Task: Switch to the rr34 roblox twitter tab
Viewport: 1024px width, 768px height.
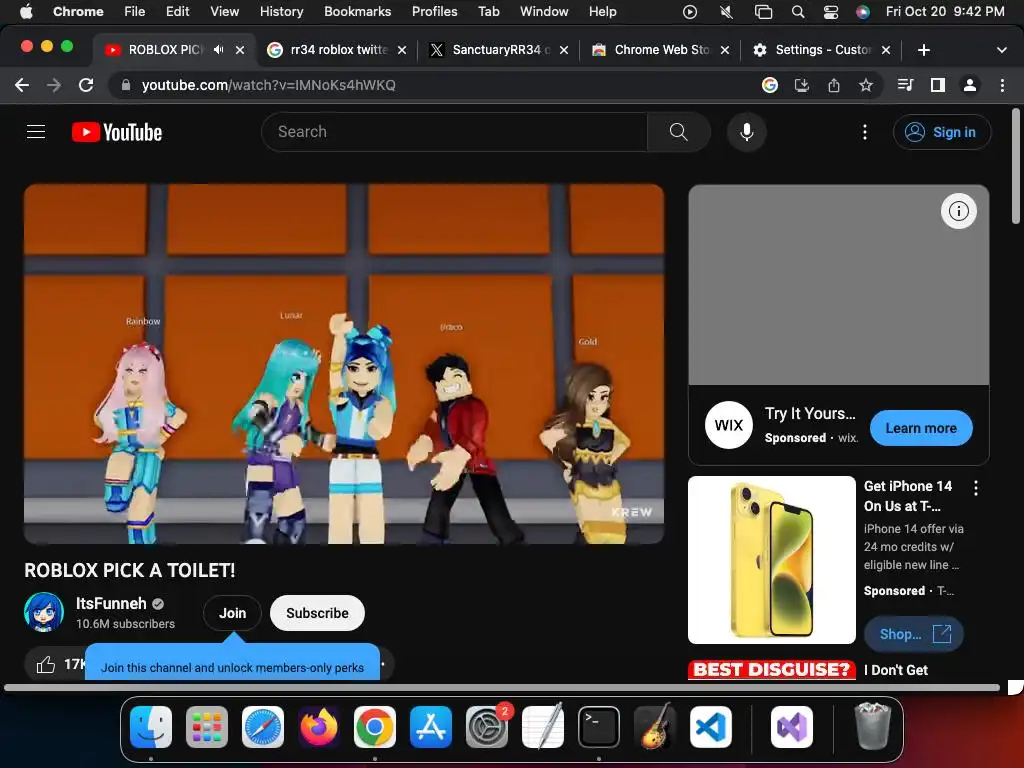Action: coord(337,50)
